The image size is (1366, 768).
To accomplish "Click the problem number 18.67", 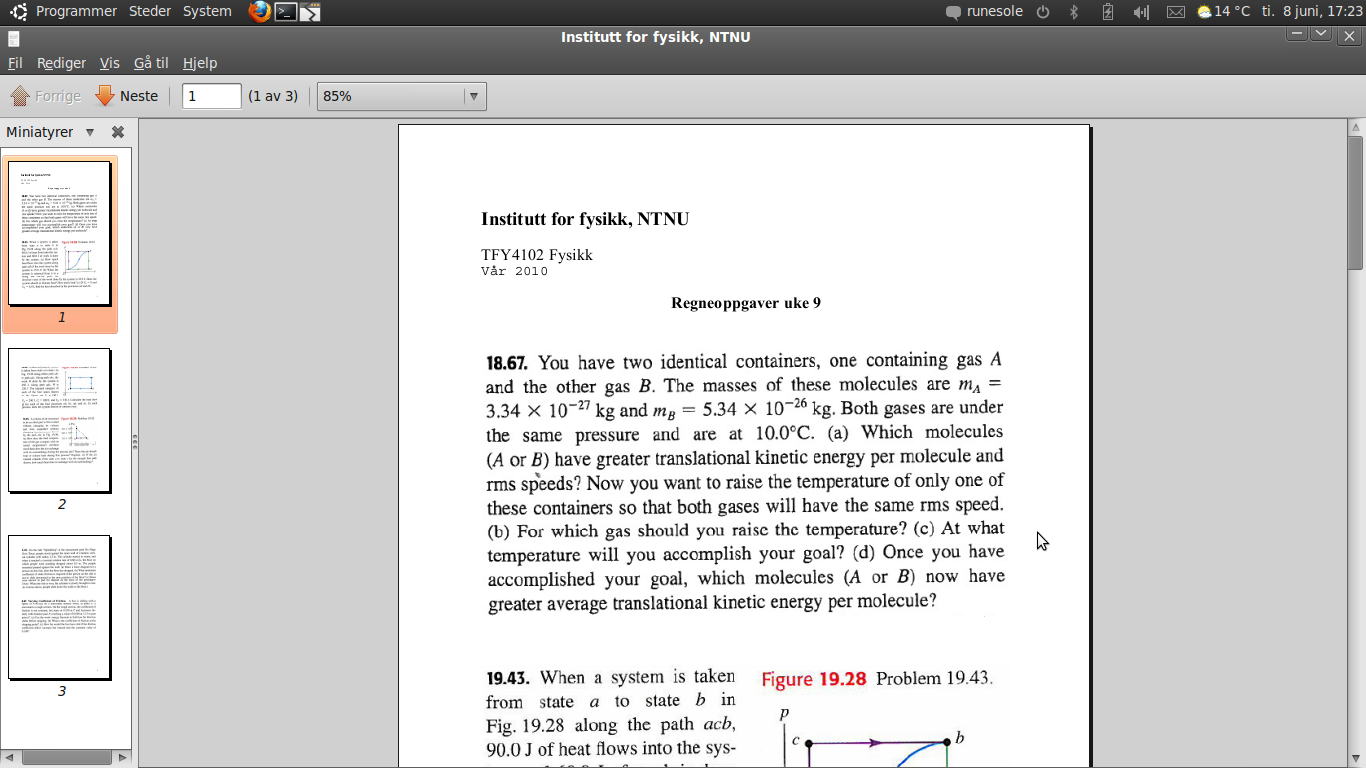I will coord(507,362).
